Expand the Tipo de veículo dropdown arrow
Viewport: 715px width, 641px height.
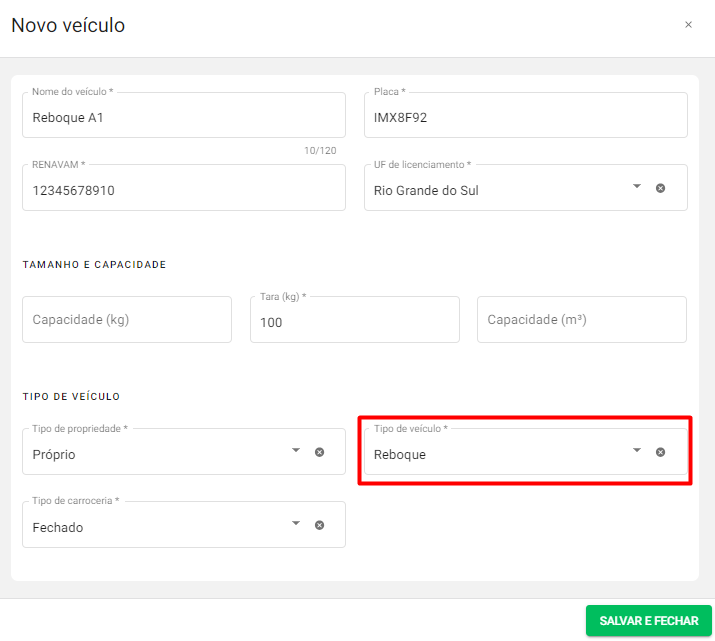tap(637, 451)
